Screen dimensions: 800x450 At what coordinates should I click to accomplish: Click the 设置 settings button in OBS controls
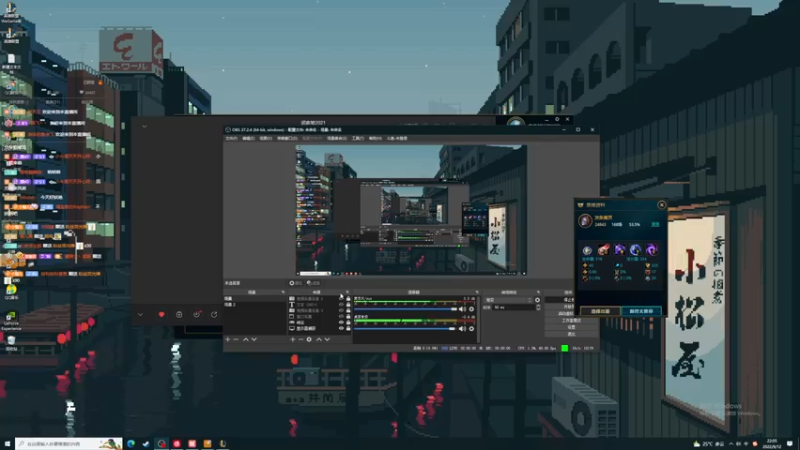571,327
